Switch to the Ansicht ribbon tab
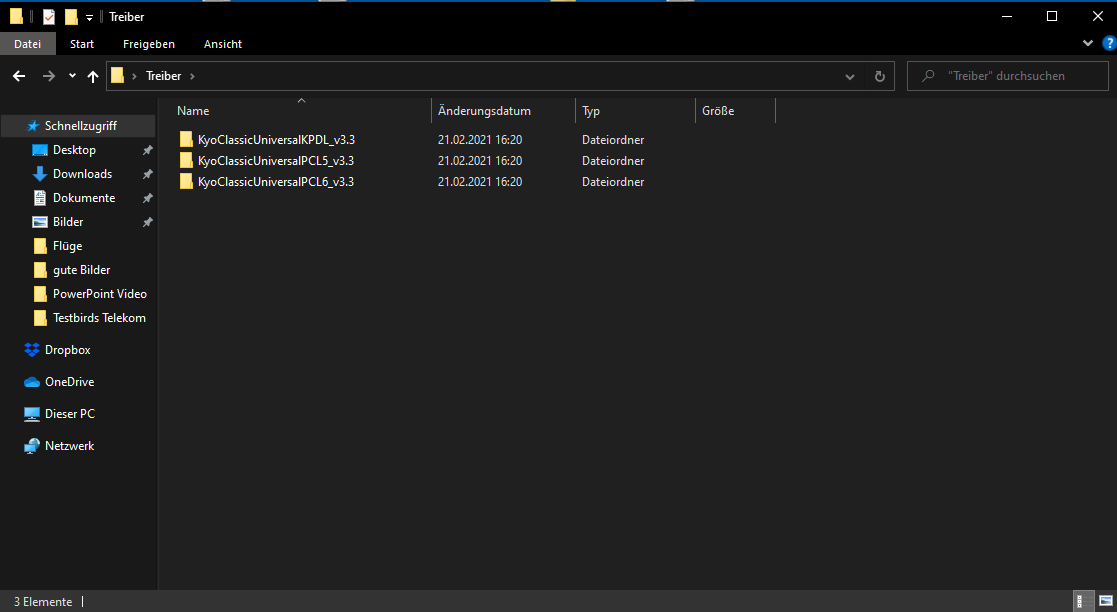Image resolution: width=1117 pixels, height=612 pixels. coord(223,44)
